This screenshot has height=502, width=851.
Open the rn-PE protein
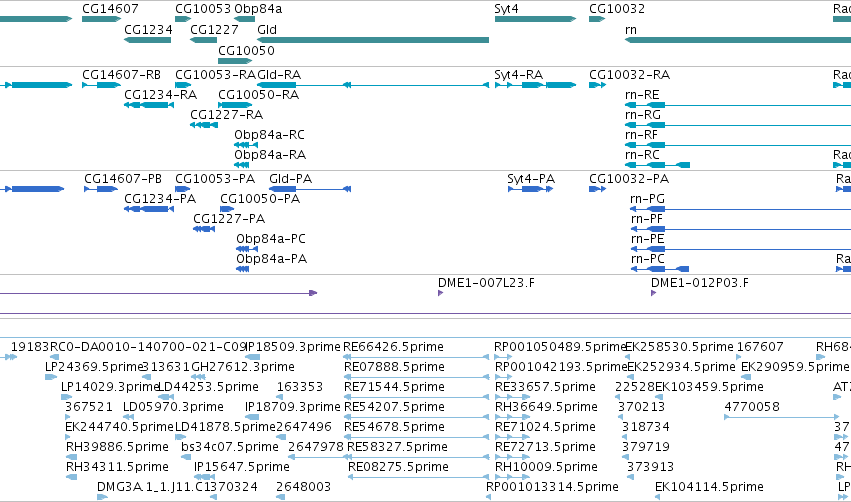[741, 249]
